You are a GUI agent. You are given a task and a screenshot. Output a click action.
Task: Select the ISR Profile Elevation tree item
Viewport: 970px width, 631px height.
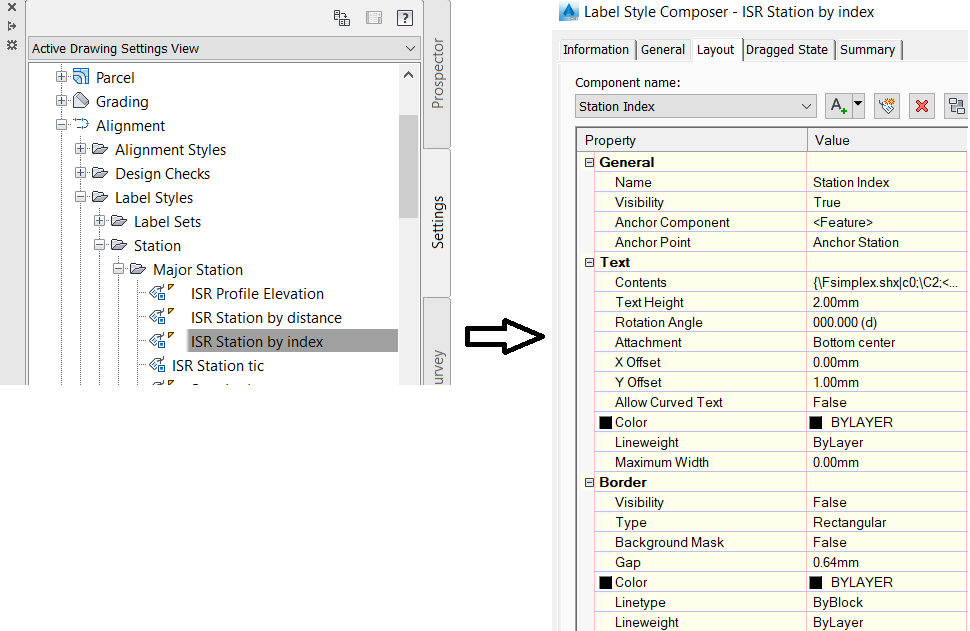point(257,293)
